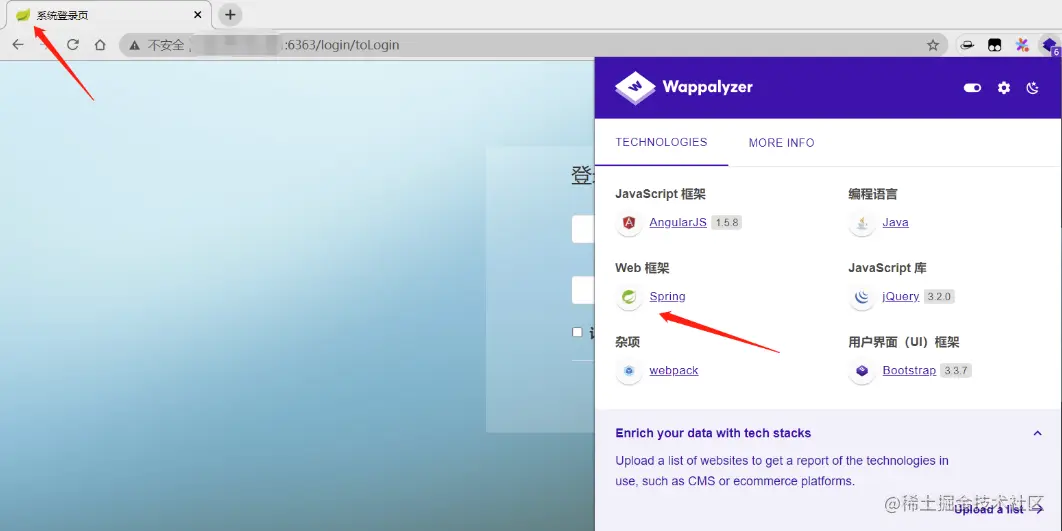
Task: Open the Wappalyzer extension icon in toolbar
Action: coord(1049,45)
